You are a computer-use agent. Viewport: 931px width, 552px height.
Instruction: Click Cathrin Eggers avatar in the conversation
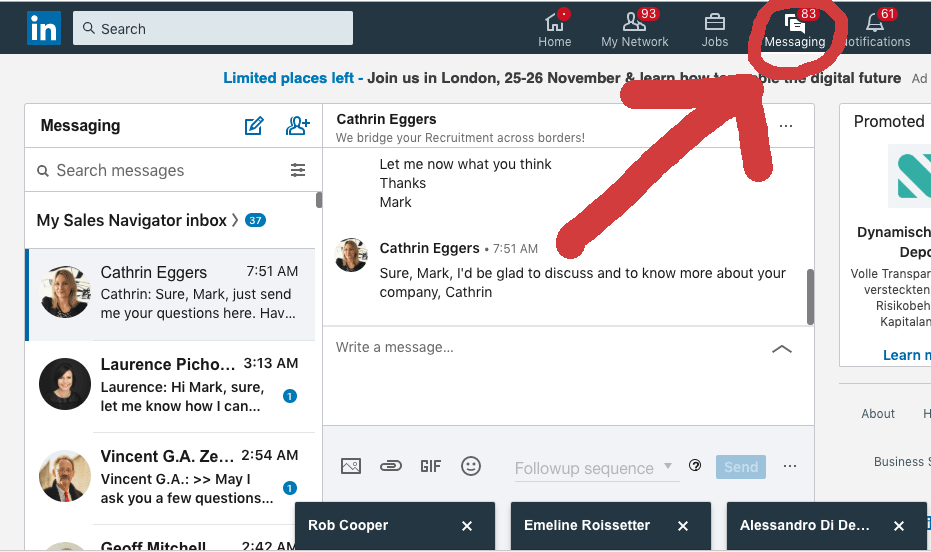point(352,255)
